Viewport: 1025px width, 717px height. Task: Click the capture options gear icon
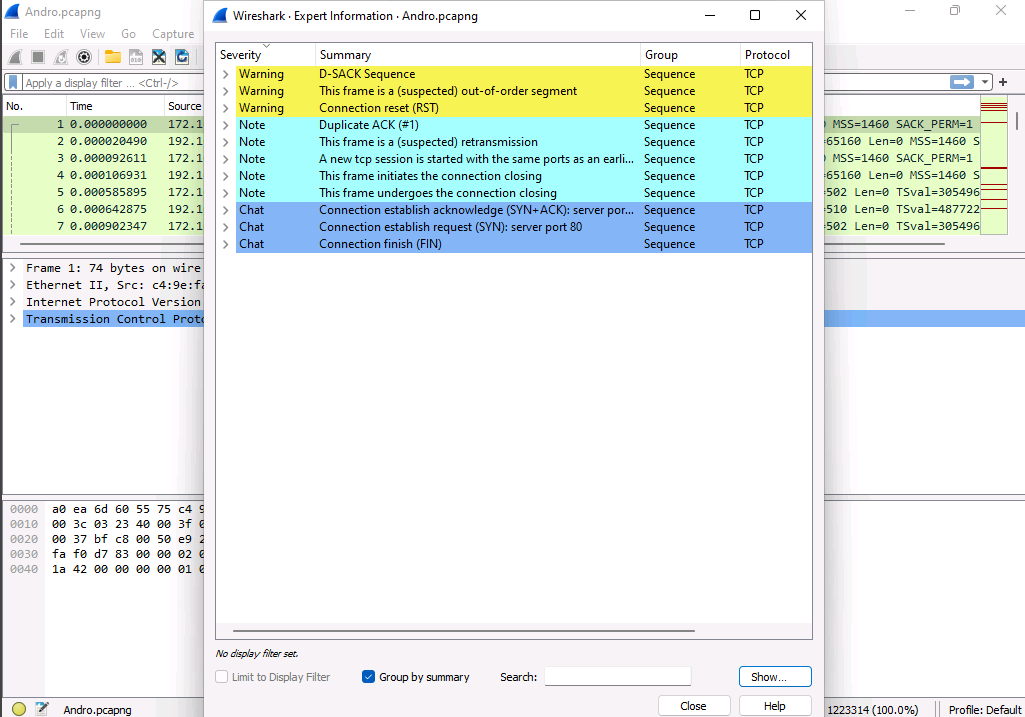click(84, 57)
